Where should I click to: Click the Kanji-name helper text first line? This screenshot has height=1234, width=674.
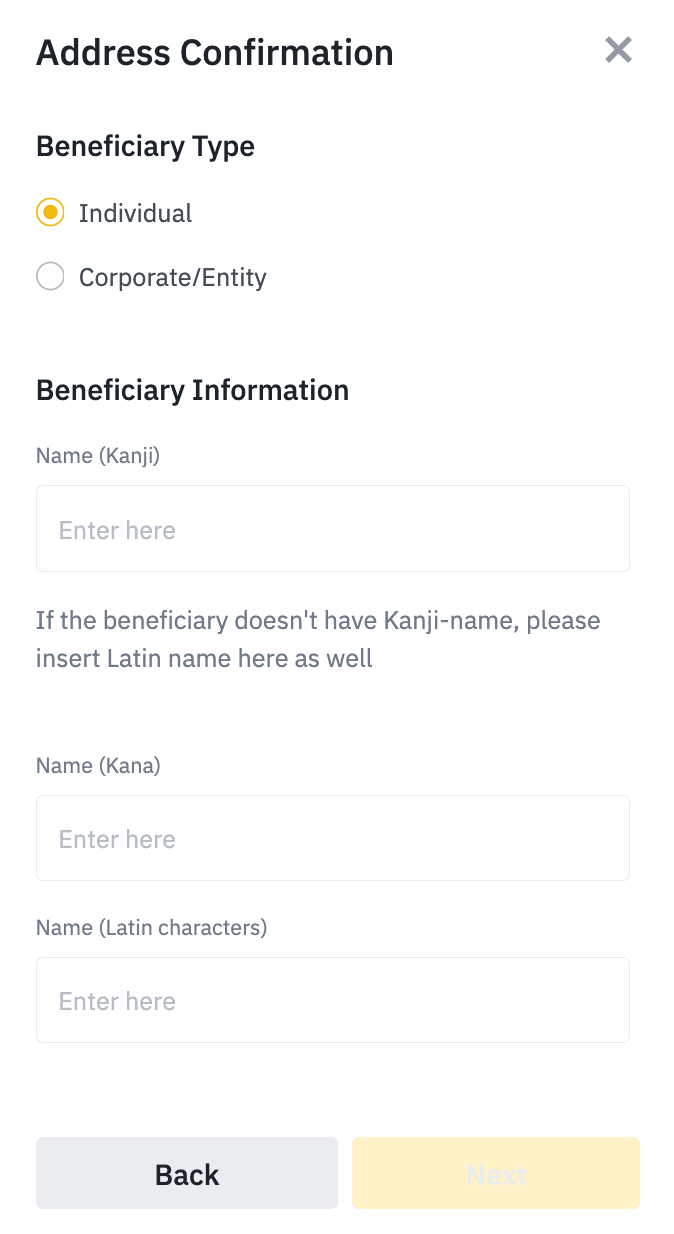318,620
